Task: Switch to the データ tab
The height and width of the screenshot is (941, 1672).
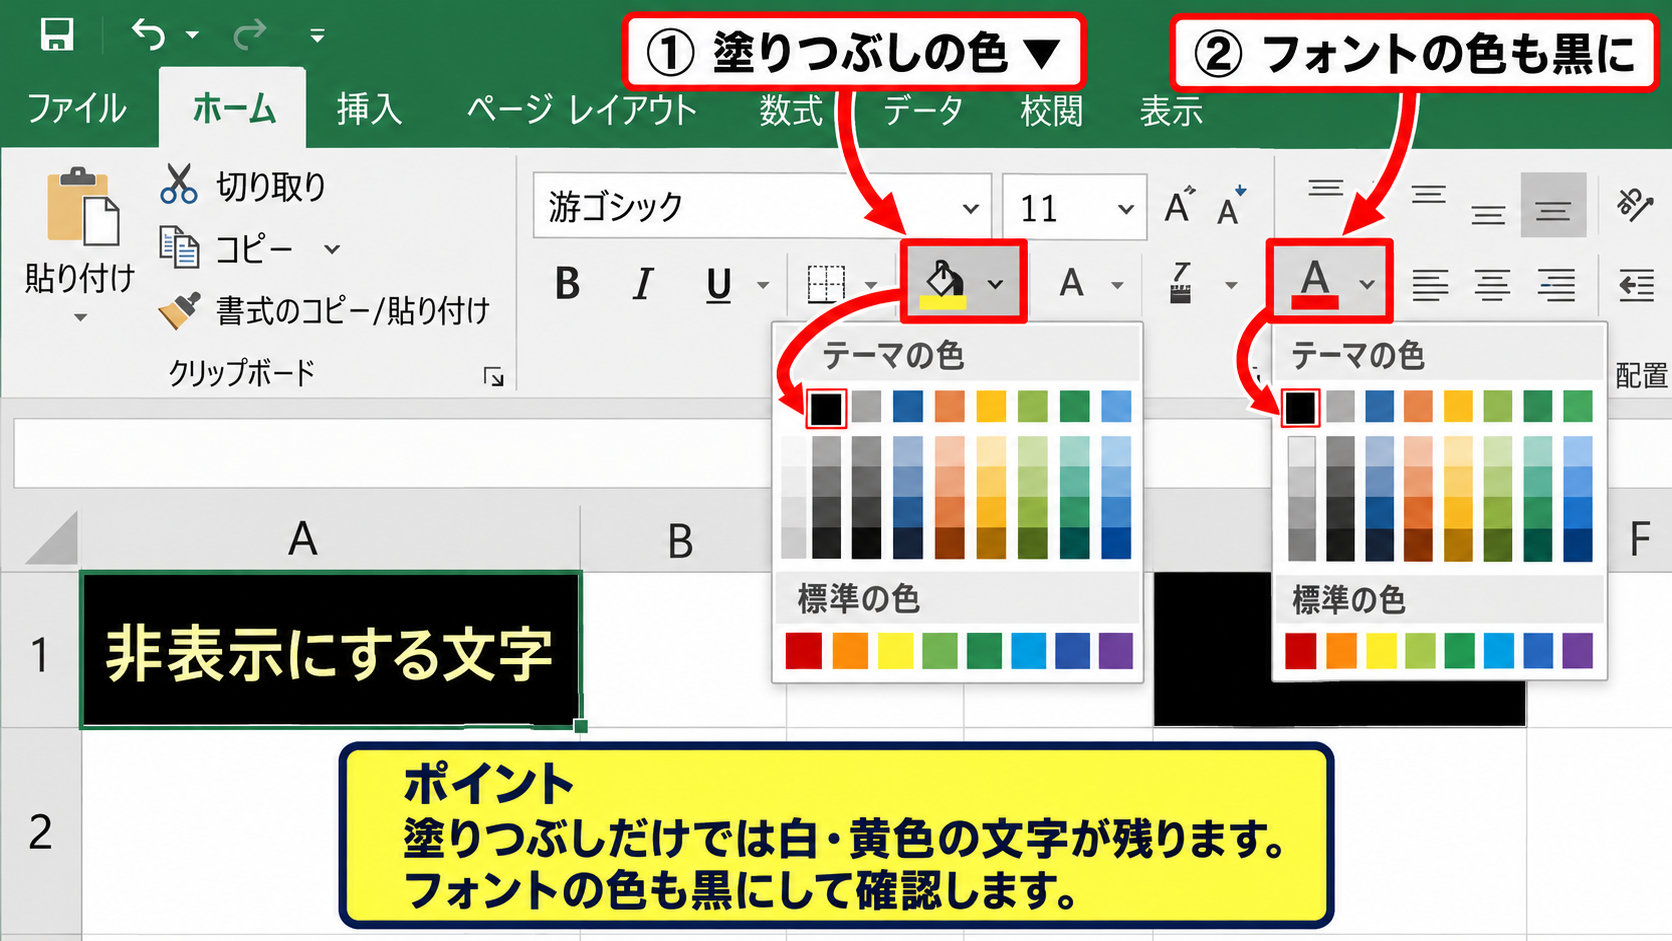Action: [x=922, y=109]
